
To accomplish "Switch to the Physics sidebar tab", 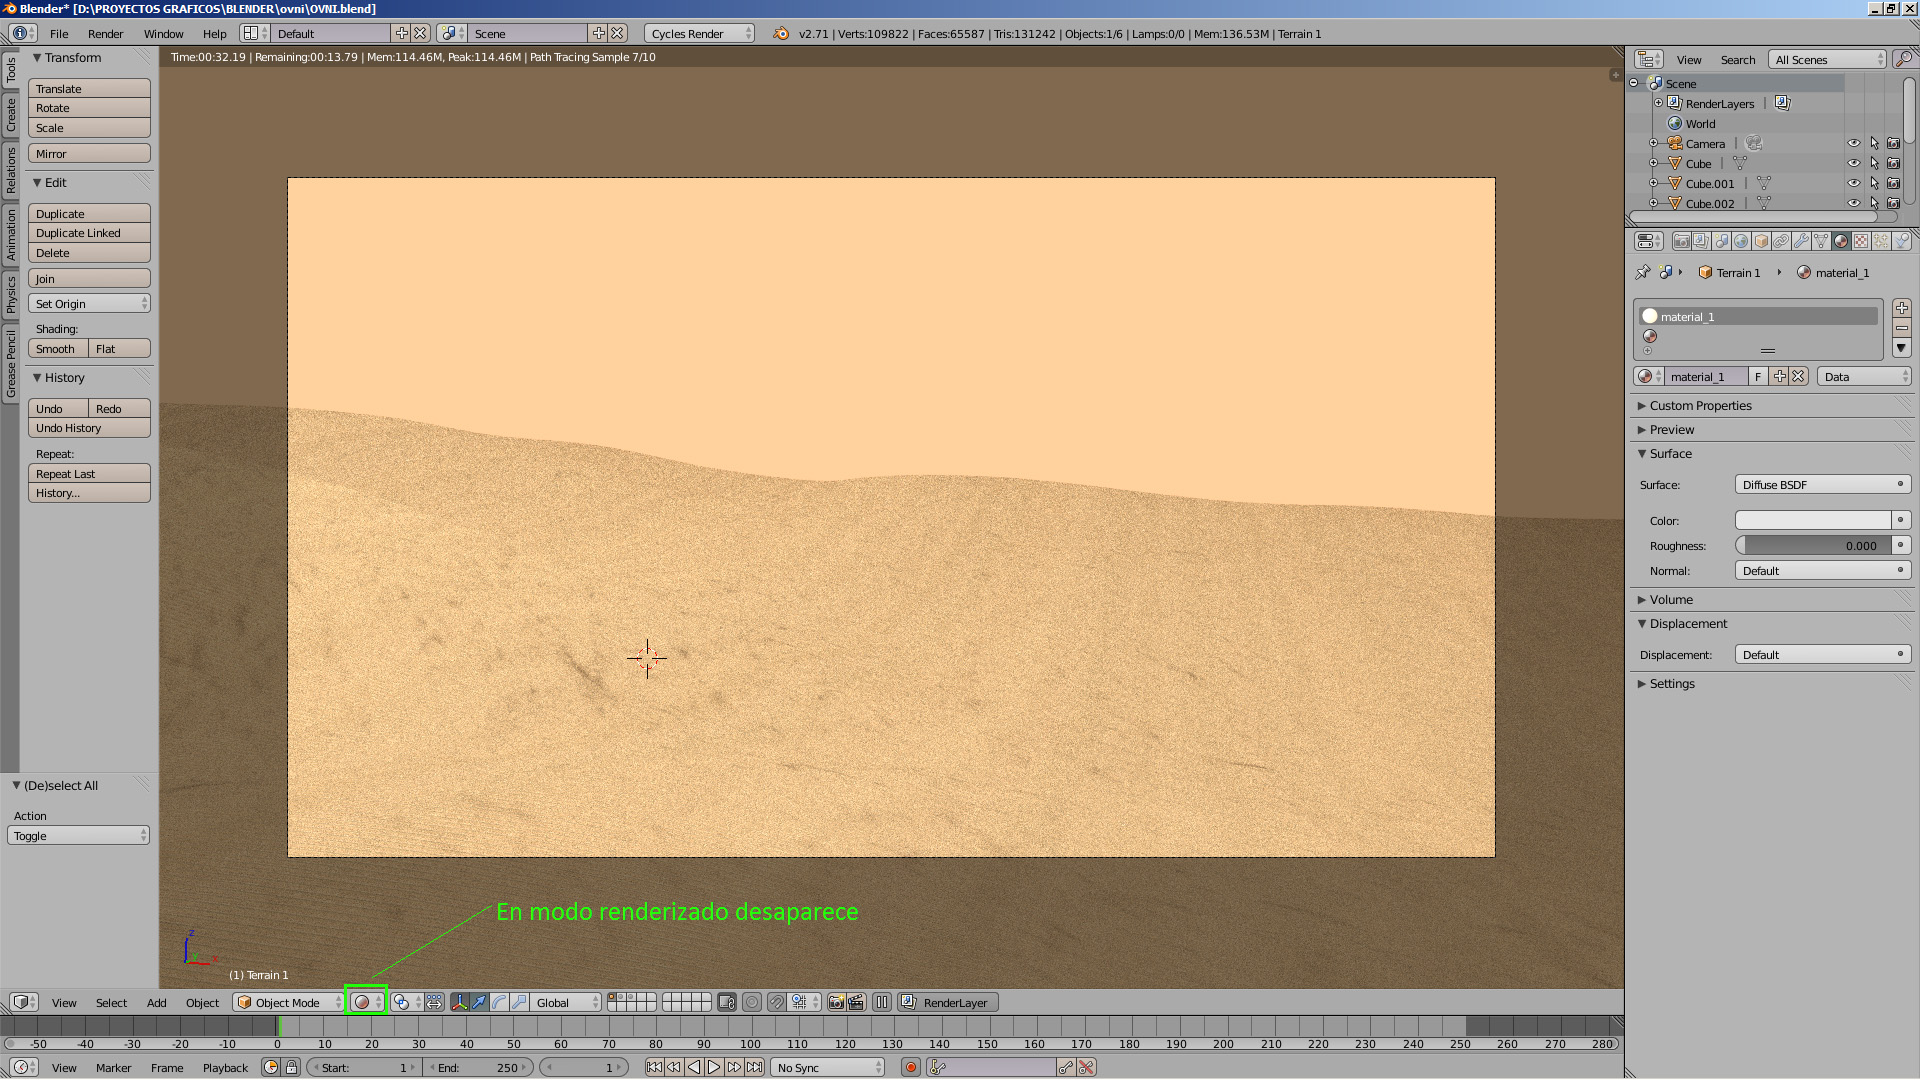I will (x=11, y=295).
